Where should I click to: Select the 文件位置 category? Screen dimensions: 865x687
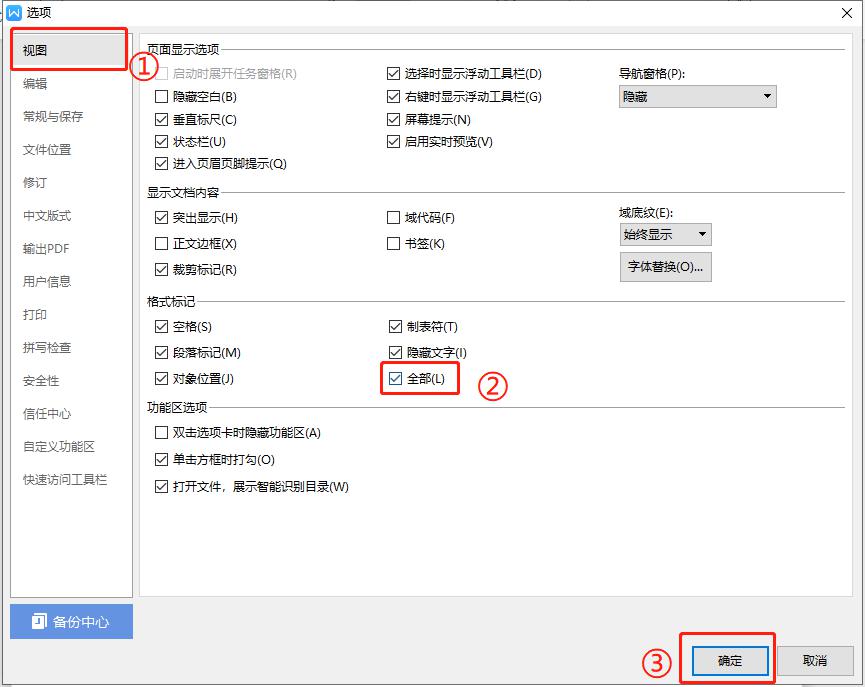pos(47,150)
